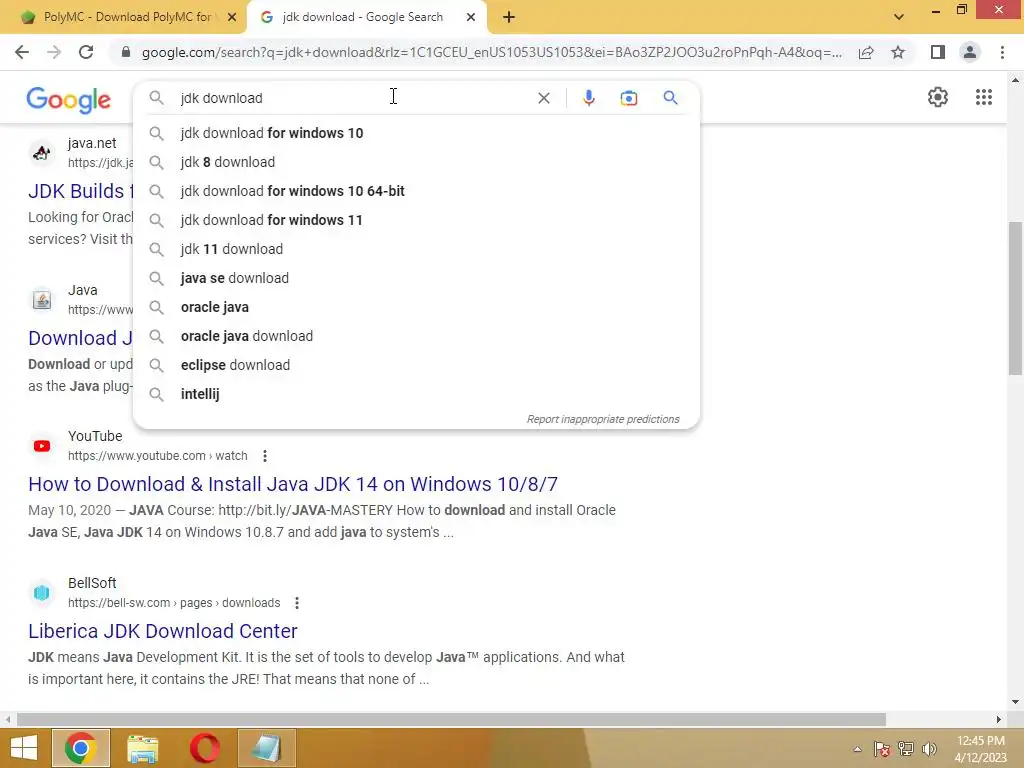Click the vertical page scrollbar thumb
The height and width of the screenshot is (768, 1024).
[x=1015, y=298]
